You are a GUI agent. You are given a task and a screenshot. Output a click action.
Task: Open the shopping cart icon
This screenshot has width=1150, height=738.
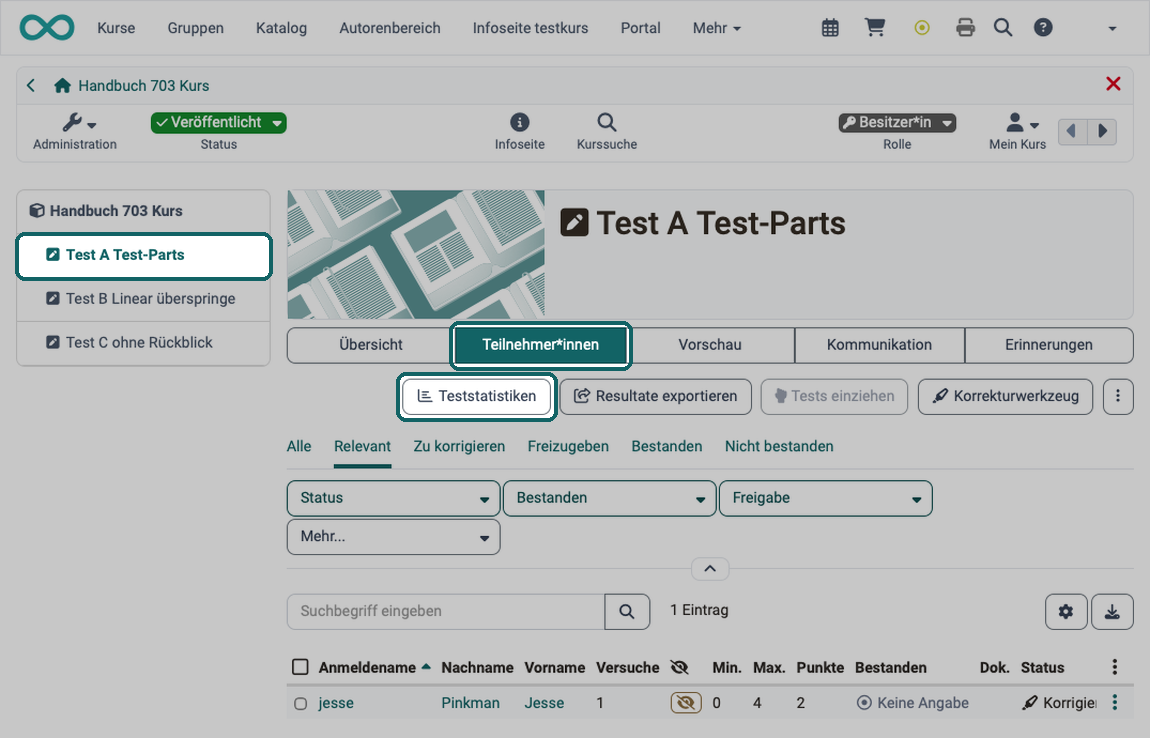[875, 28]
